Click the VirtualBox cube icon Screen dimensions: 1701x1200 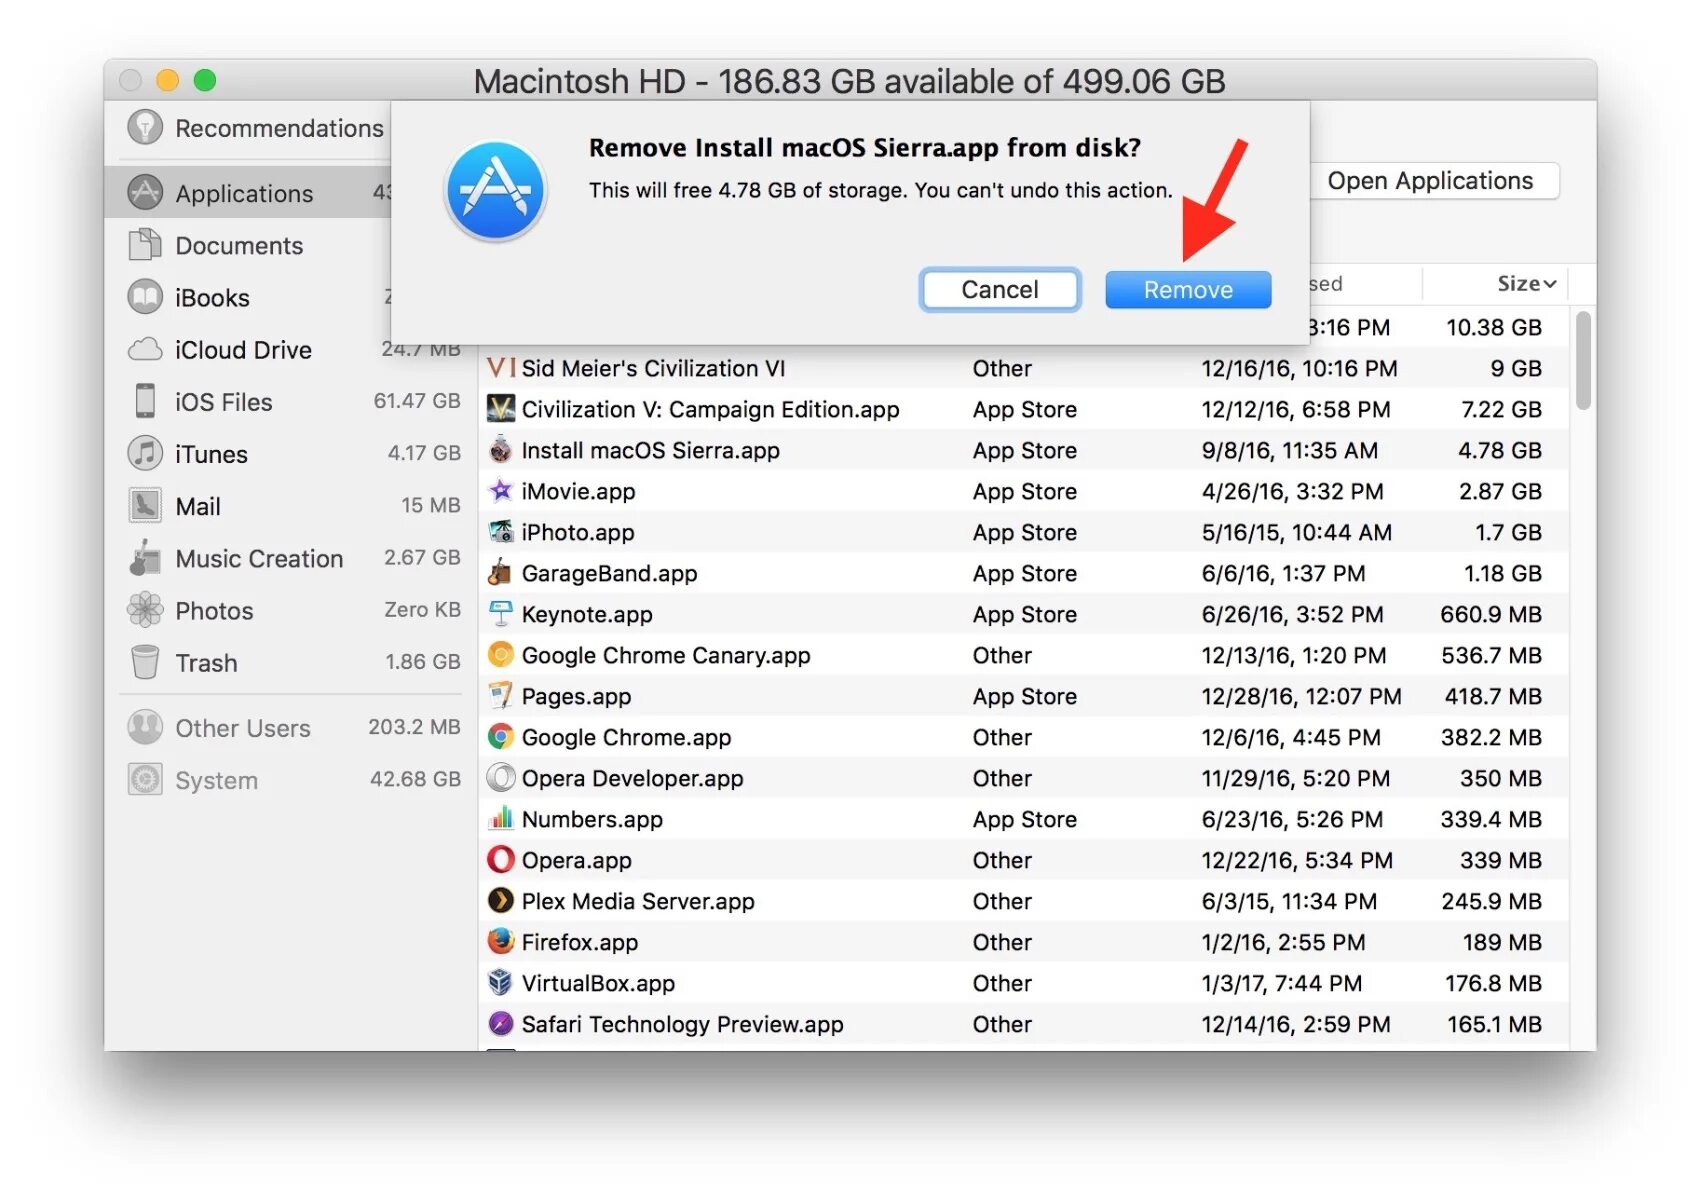(501, 982)
